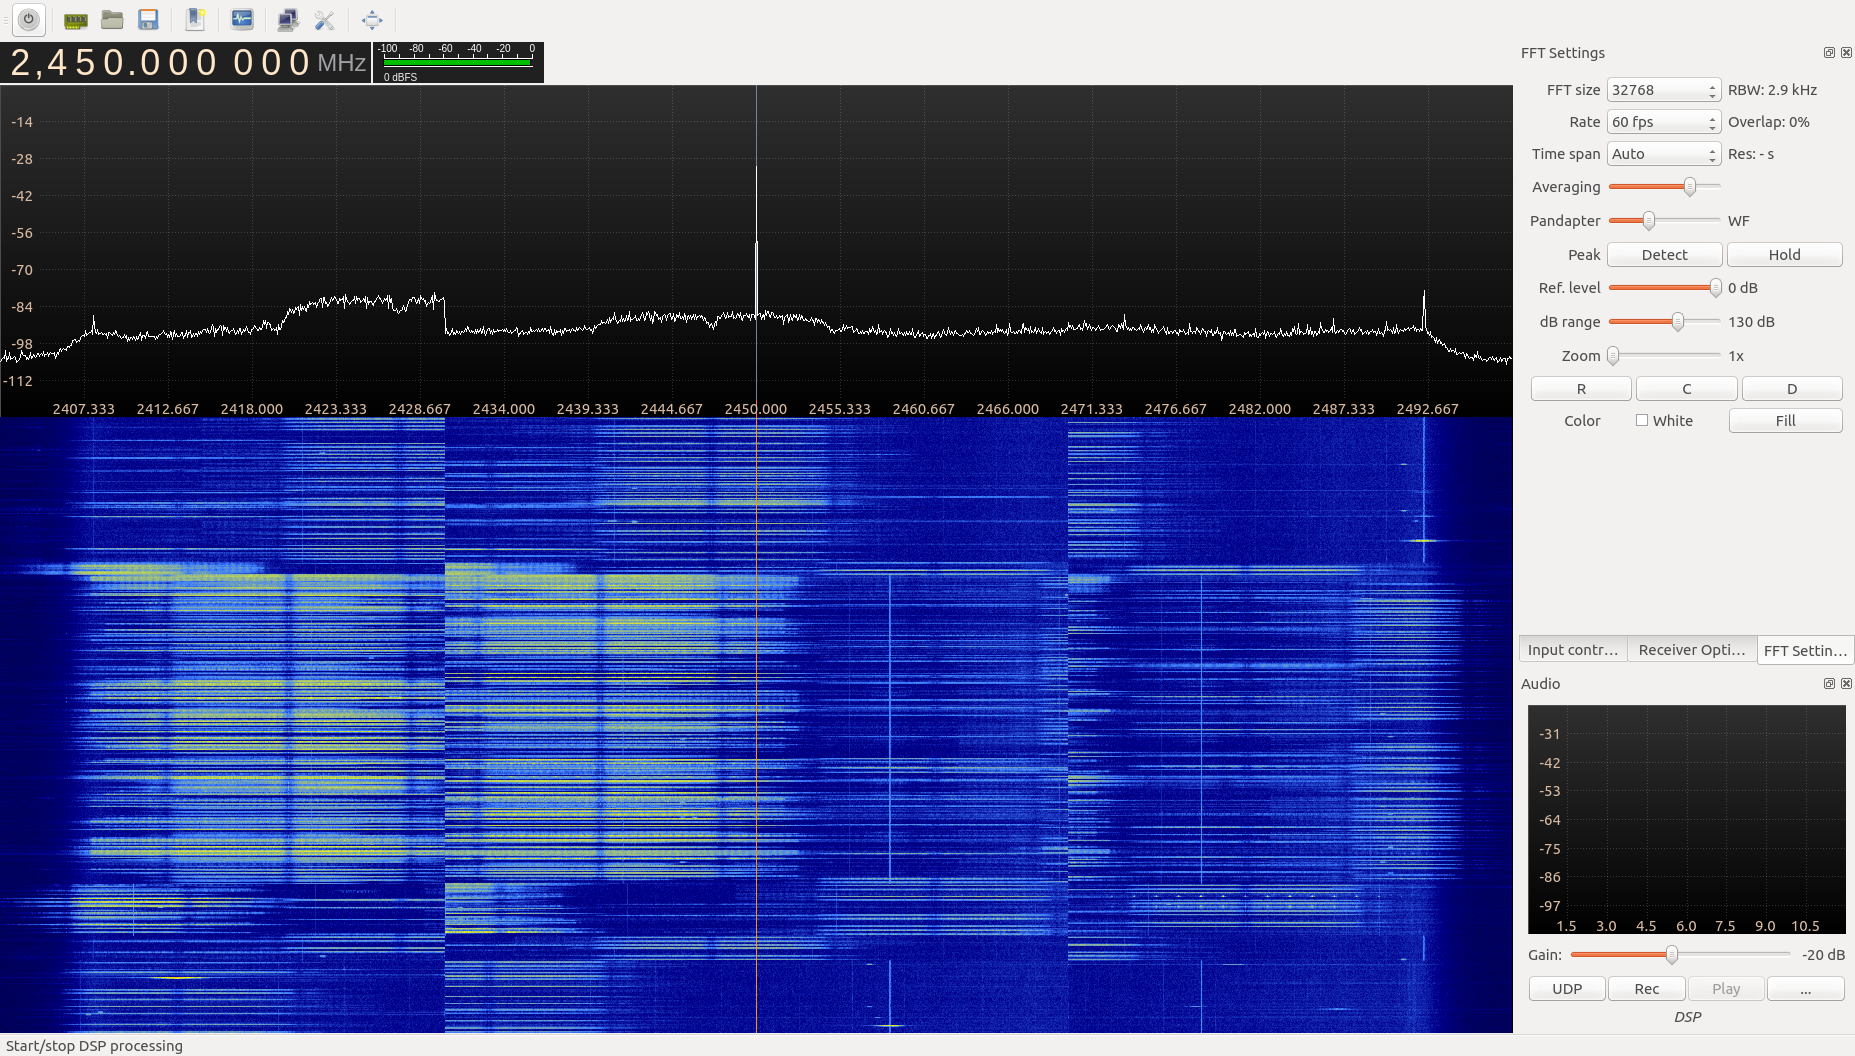Click the UDP button in Audio panel

point(1567,989)
